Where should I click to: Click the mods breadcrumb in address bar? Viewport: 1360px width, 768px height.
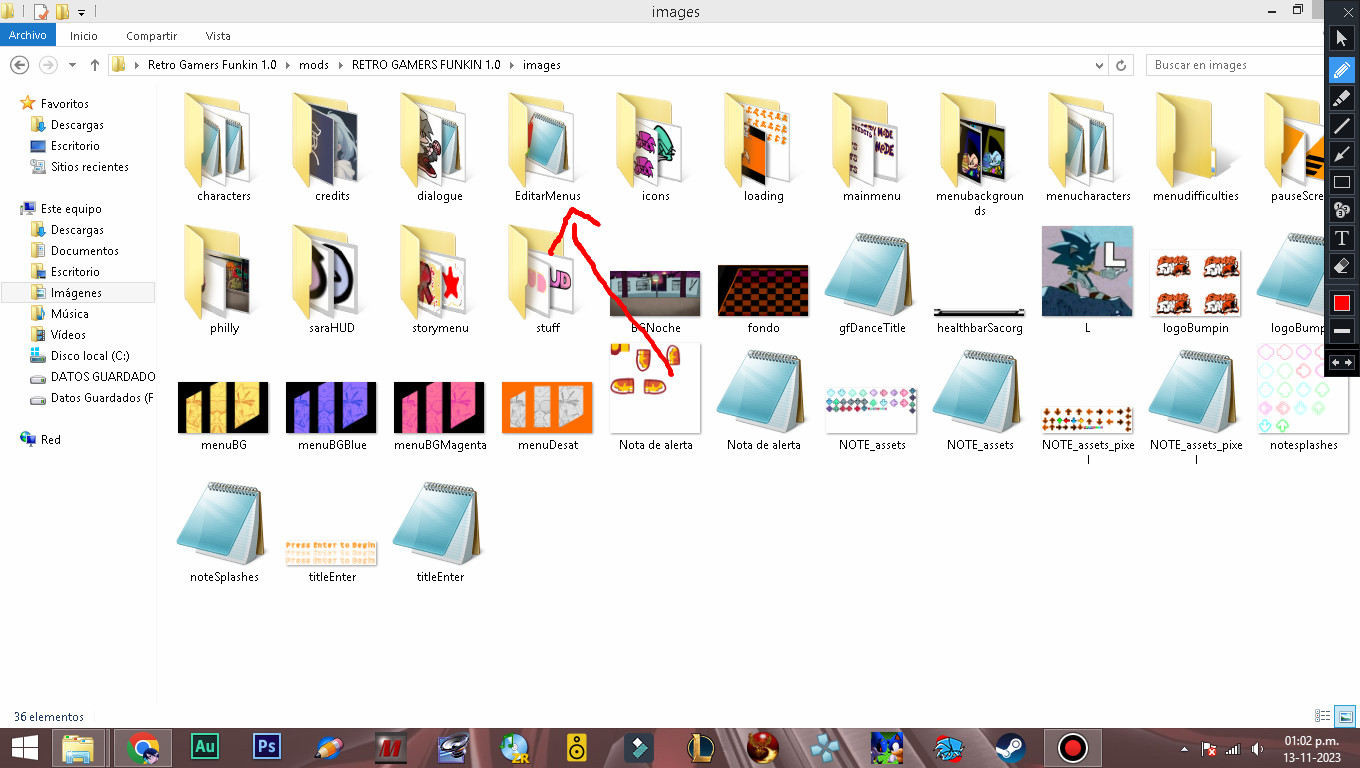313,65
